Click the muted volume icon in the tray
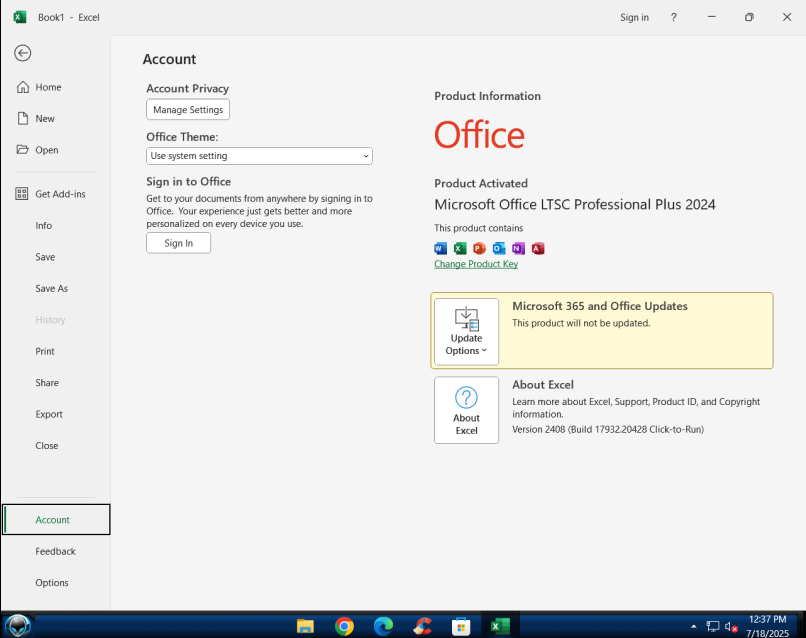The image size is (806, 638). pyautogui.click(x=731, y=627)
